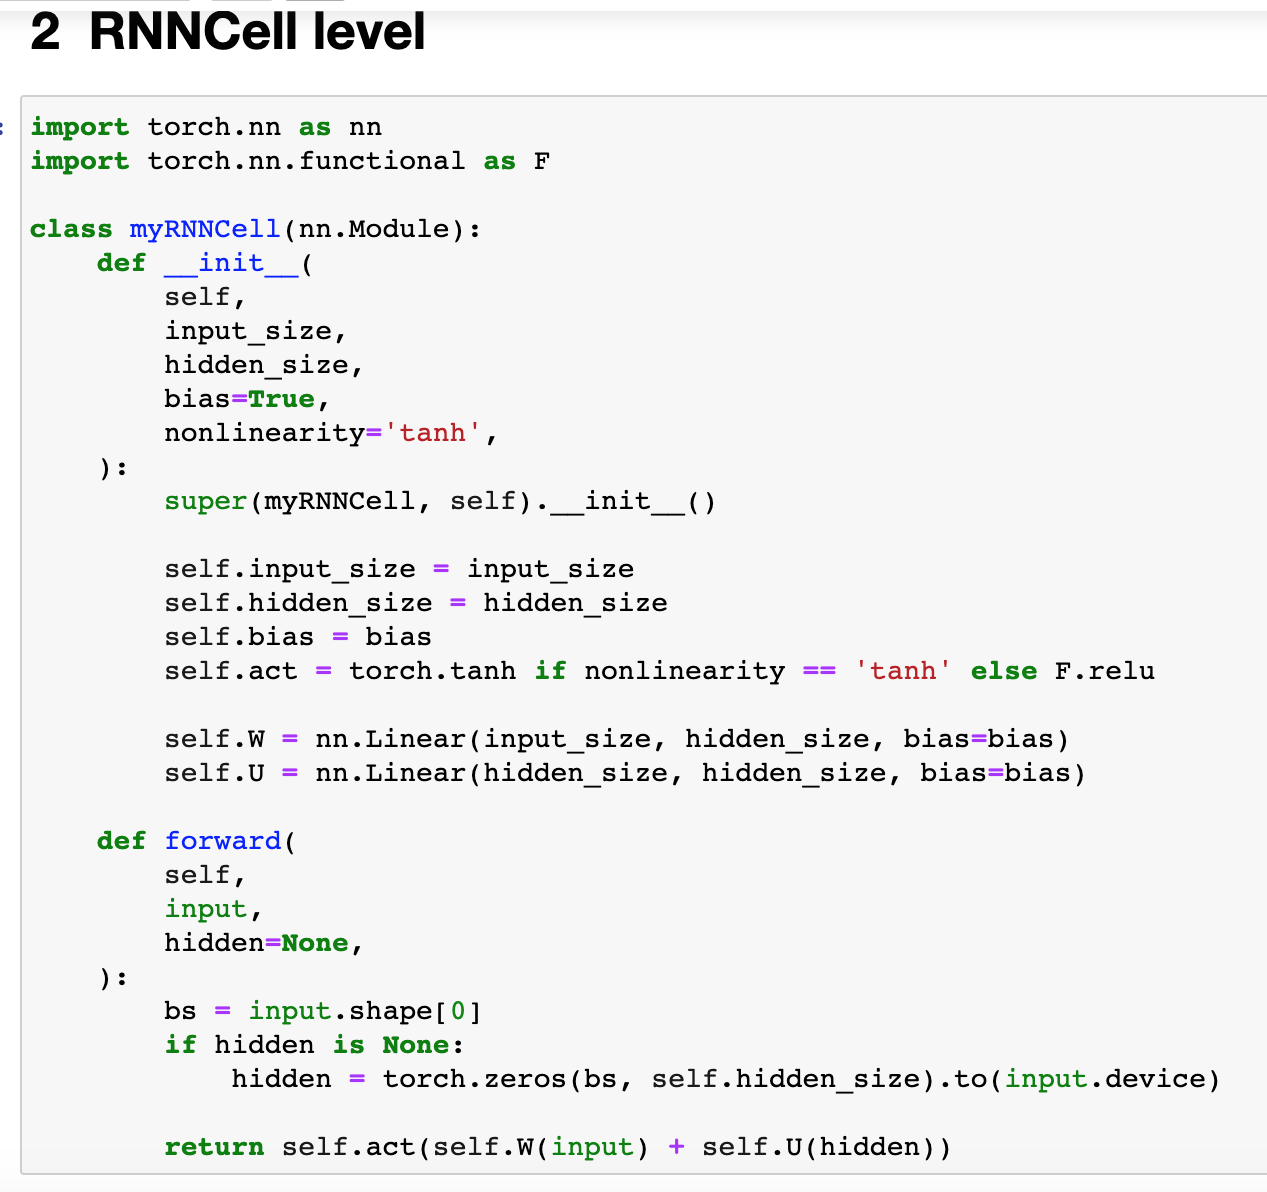
Task: Place cursor on 'bias=True' parameter
Action: coord(239,399)
